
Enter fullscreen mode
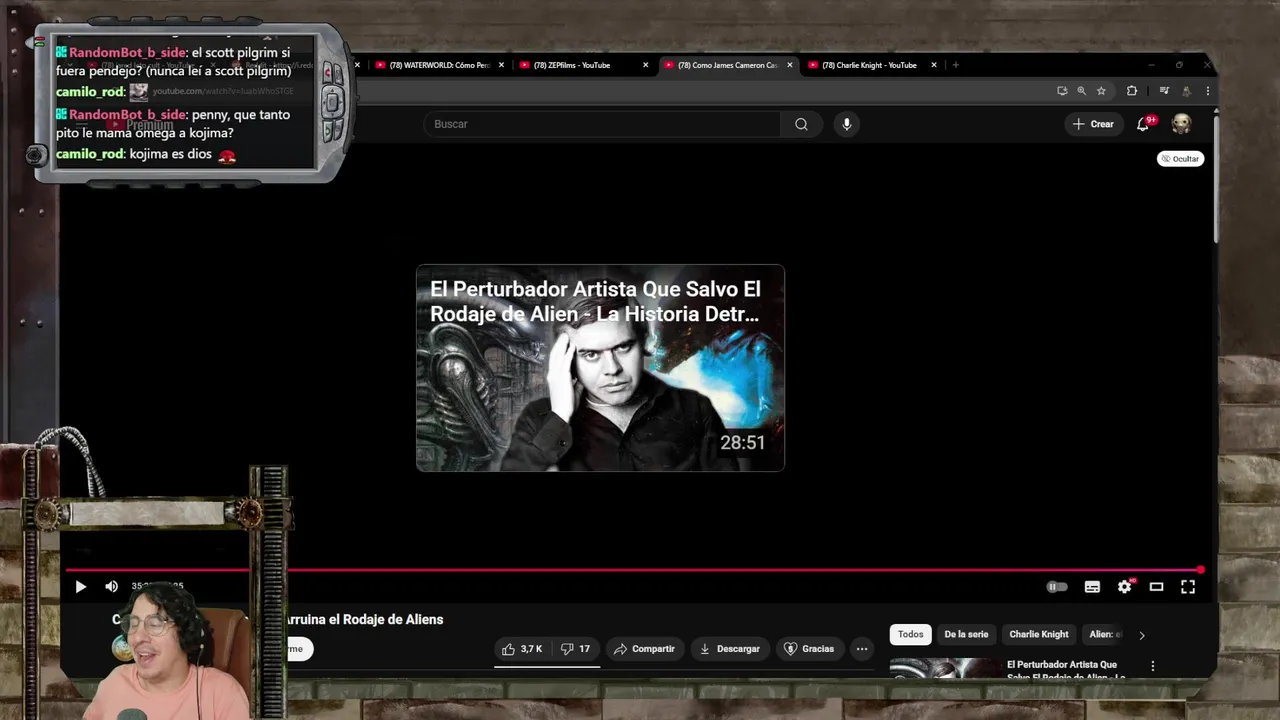[x=1188, y=587]
